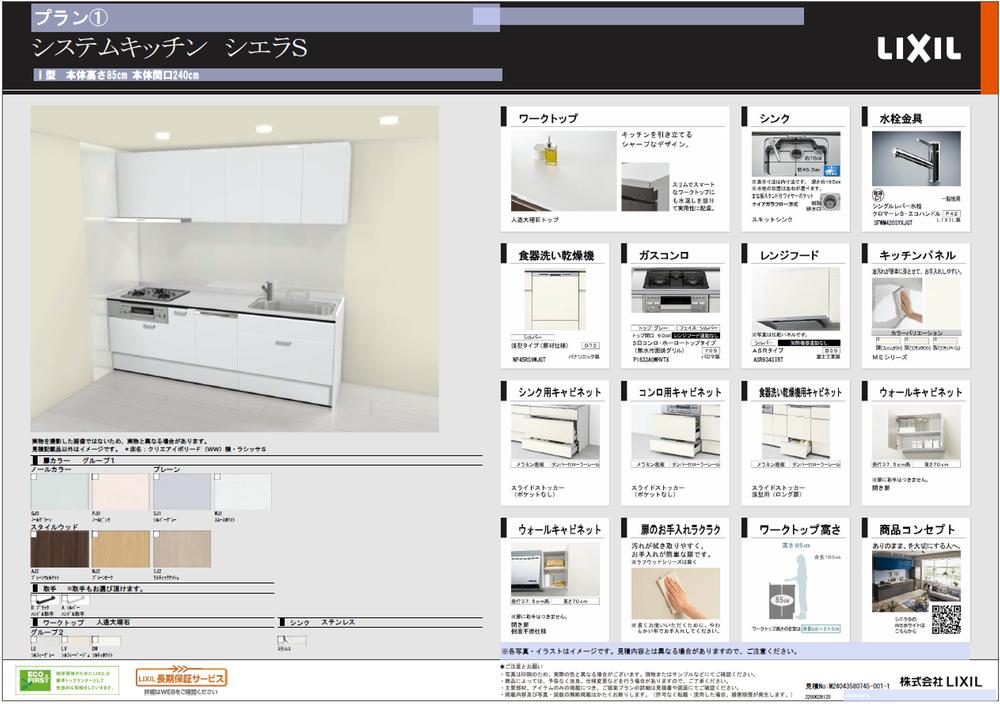Open the 商品コンセプト living room photo

916,581
